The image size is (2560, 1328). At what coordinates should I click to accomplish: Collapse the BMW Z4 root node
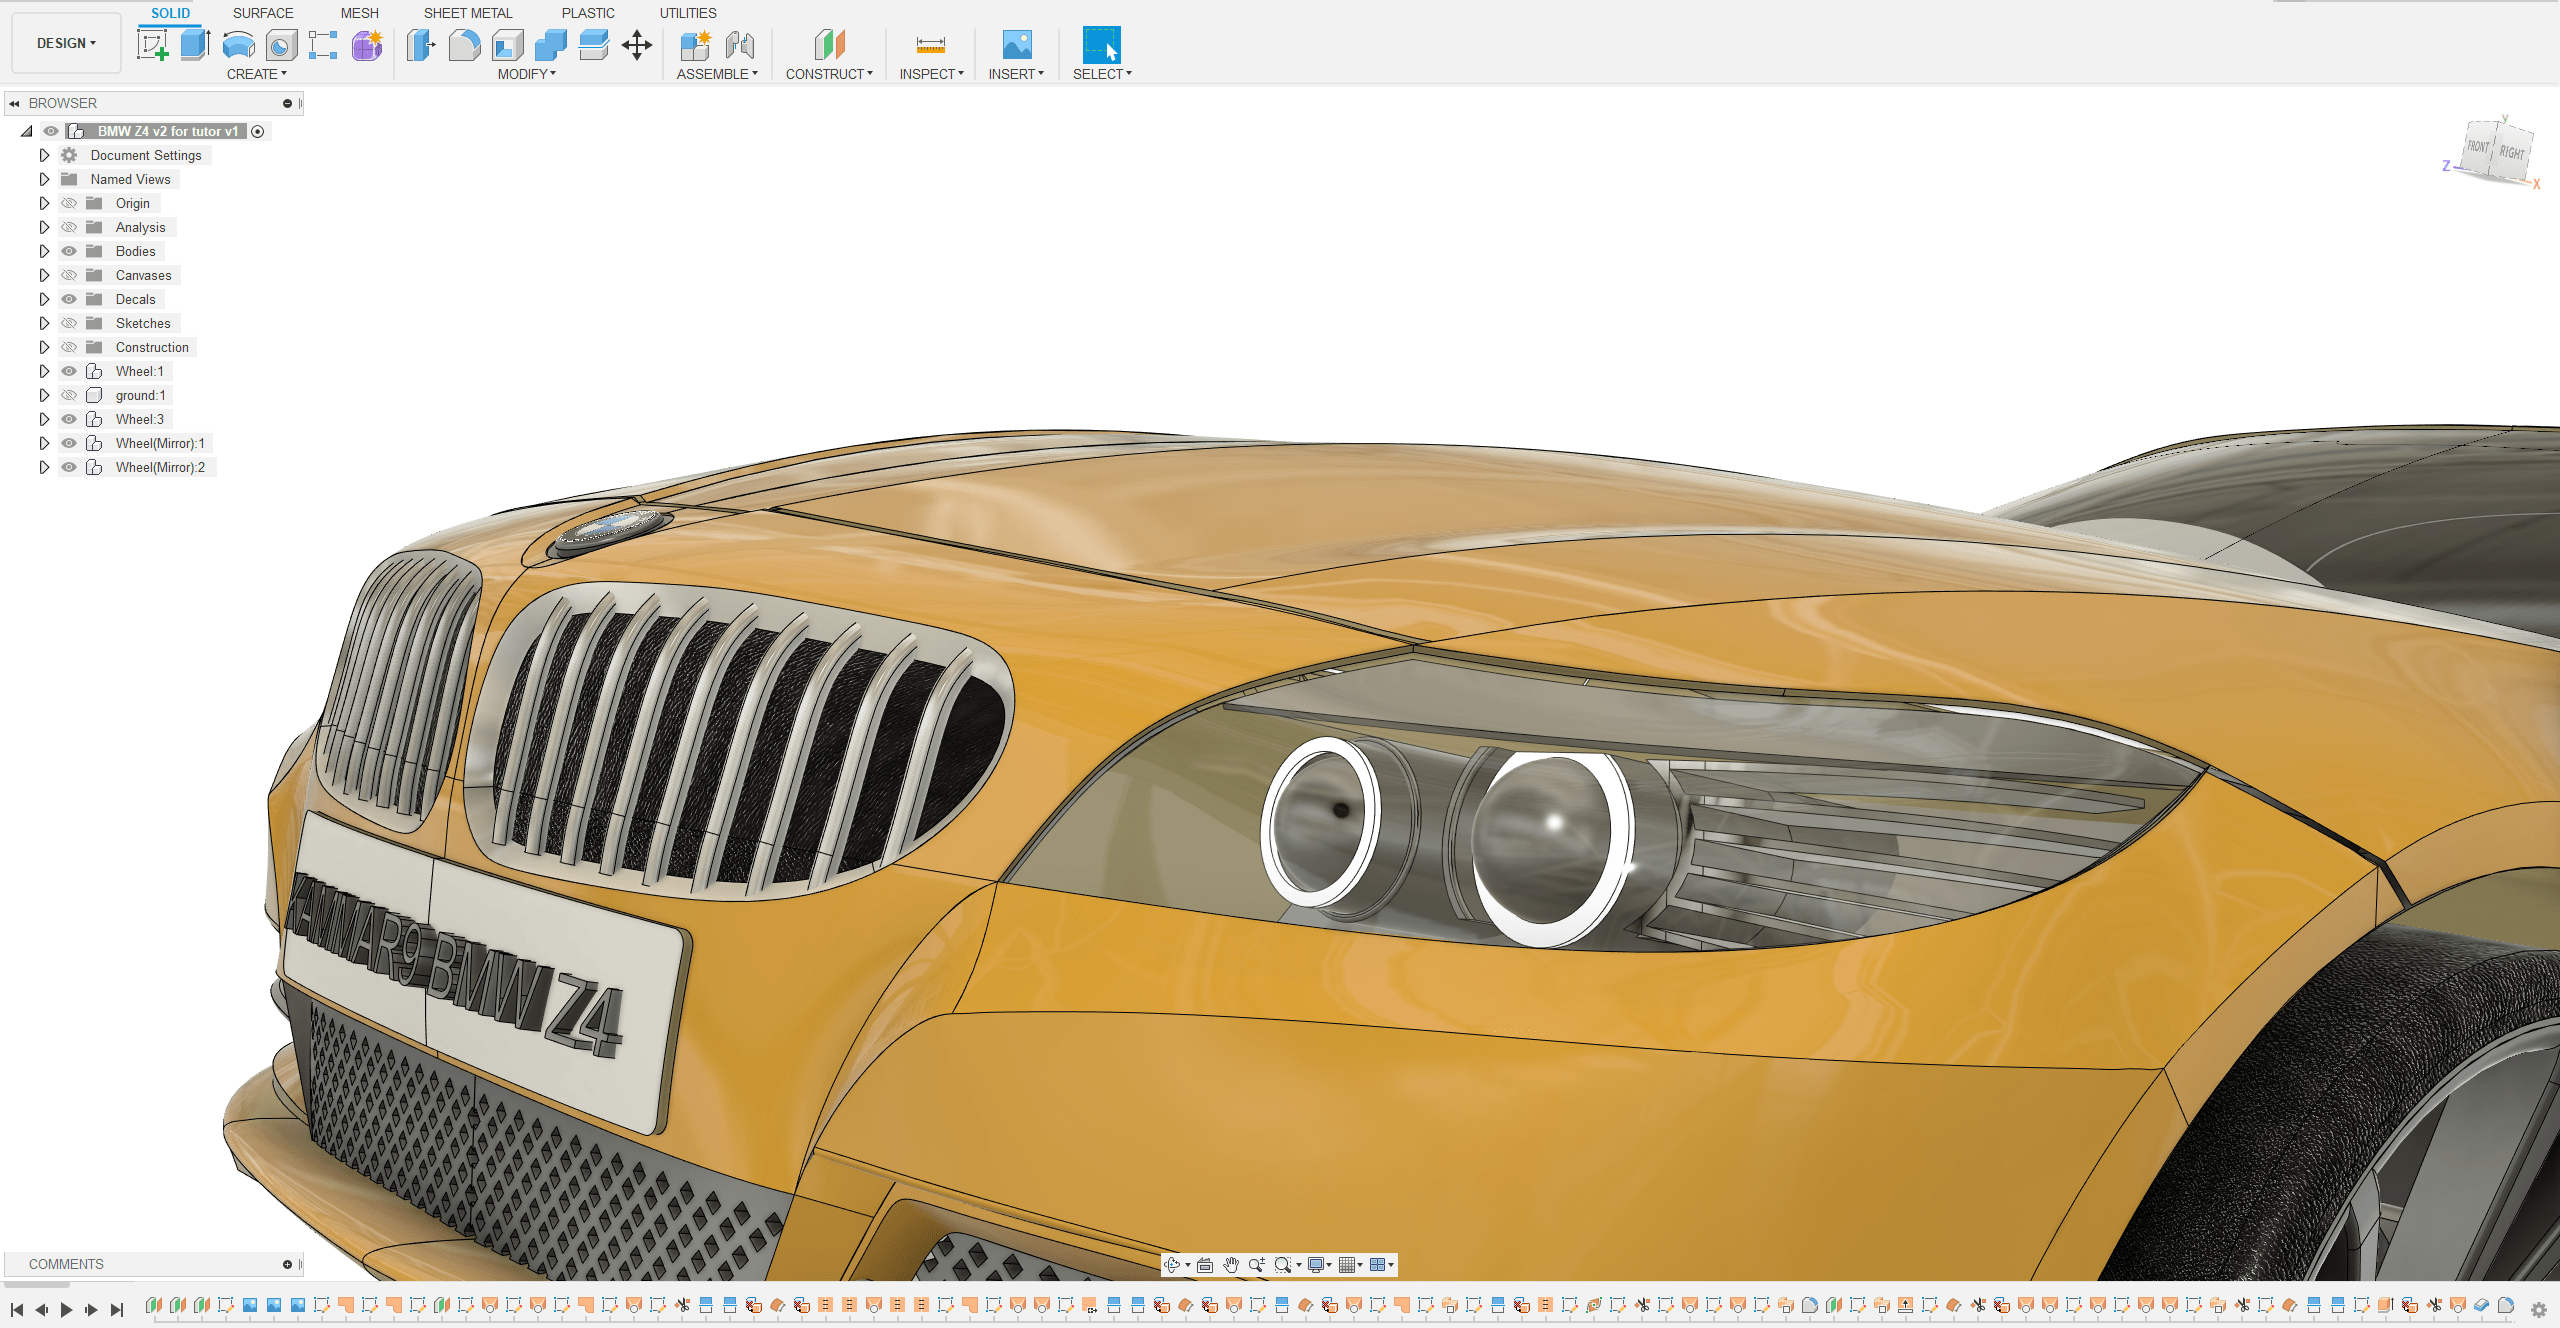(27, 132)
